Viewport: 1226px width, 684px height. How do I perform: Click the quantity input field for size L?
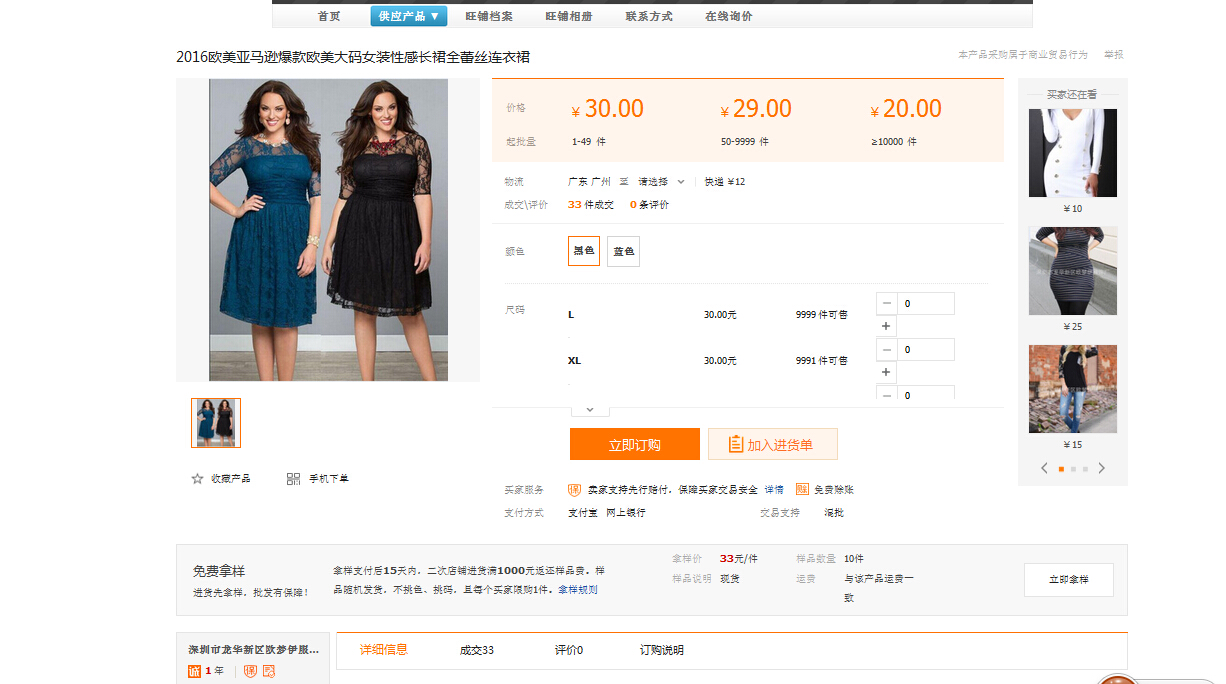(x=925, y=303)
